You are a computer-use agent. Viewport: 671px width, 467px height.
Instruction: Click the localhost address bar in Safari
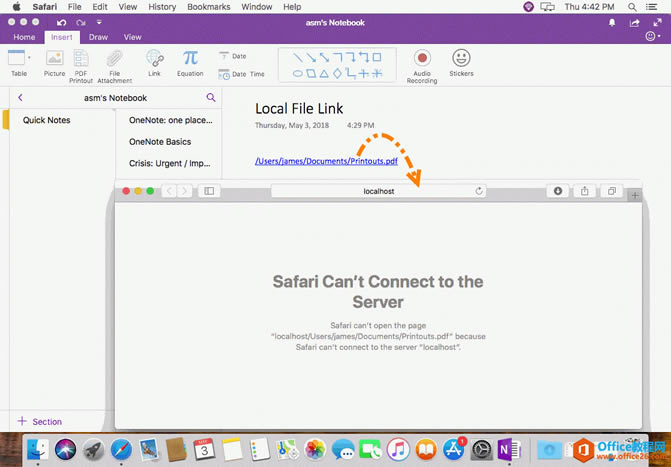pos(379,191)
